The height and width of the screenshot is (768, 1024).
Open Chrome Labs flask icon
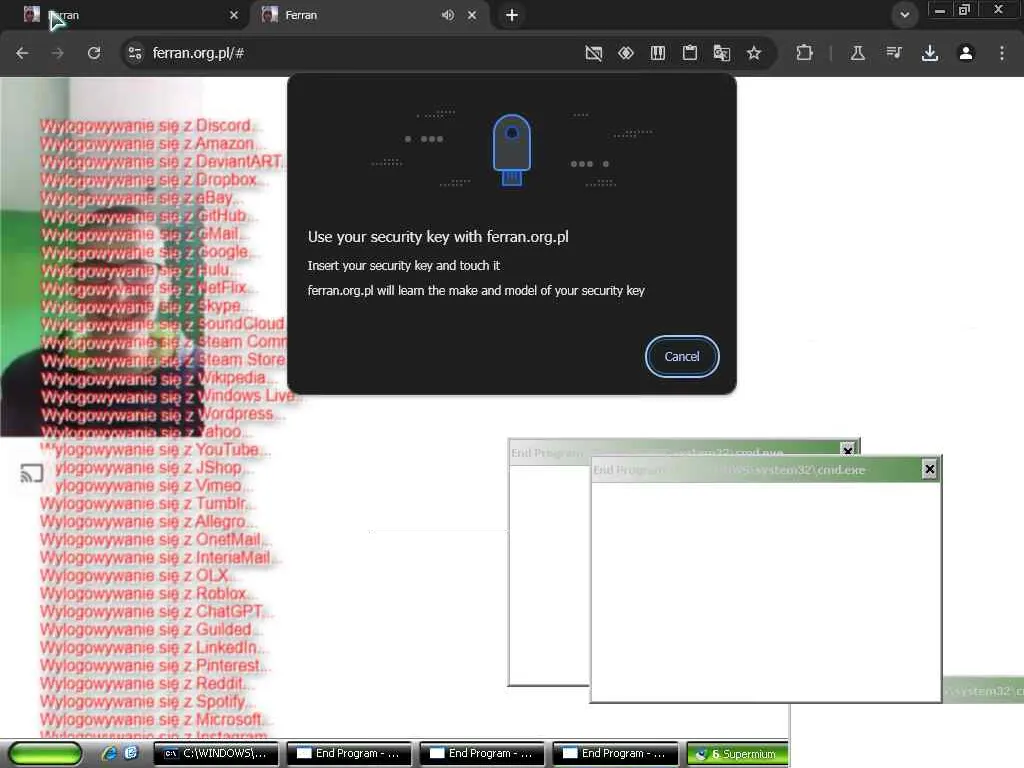click(857, 53)
